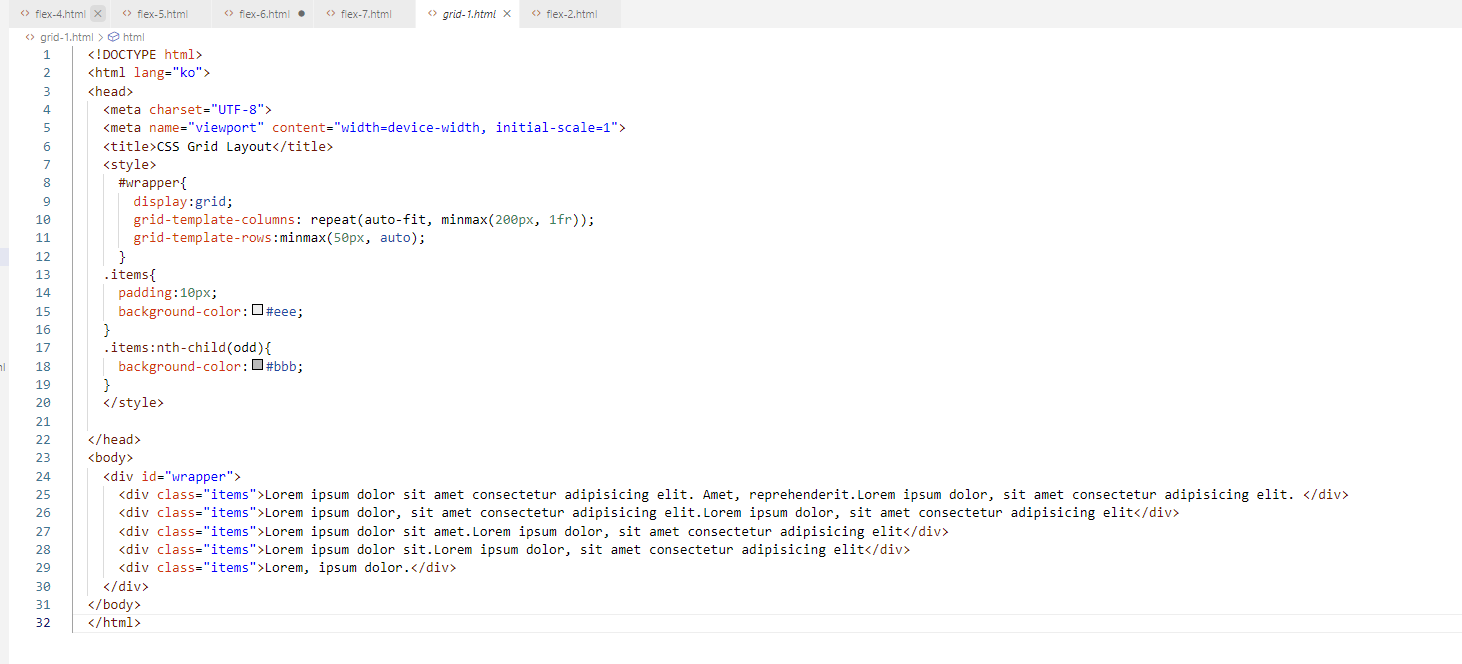Screen dimensions: 1462x664
Task: Open color picker for #eee swatch
Action: pos(258,310)
